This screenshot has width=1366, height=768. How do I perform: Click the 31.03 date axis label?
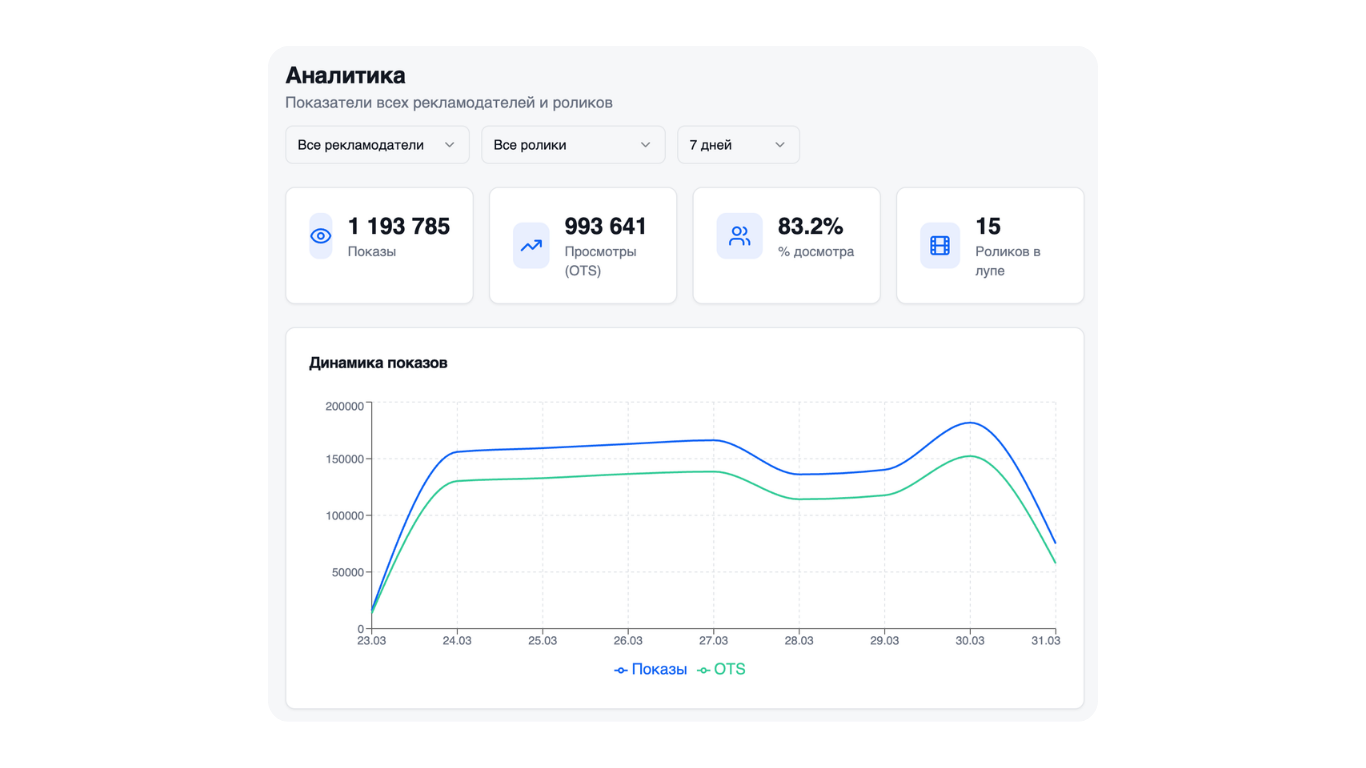click(x=1045, y=641)
